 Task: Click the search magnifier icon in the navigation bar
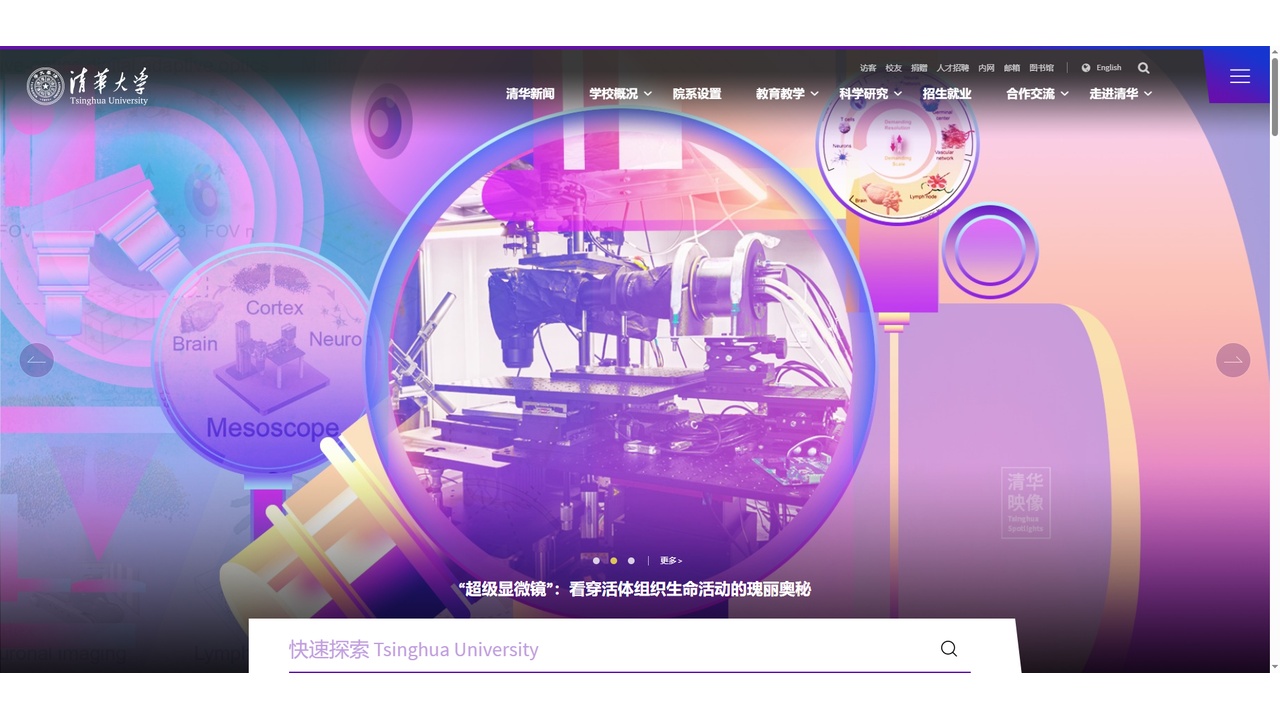[1143, 68]
